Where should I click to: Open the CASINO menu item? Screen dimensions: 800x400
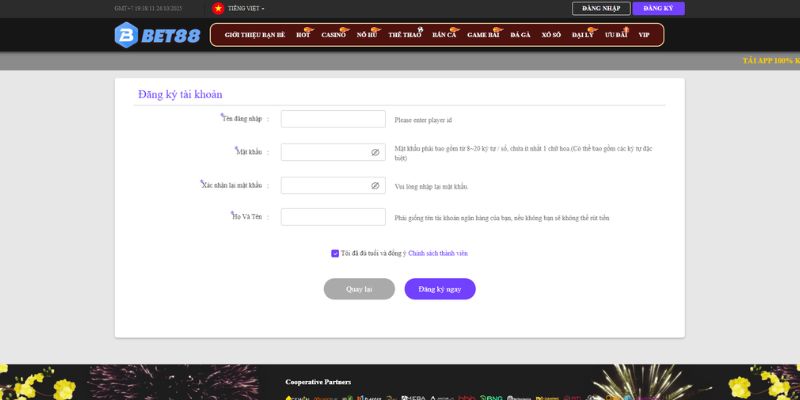pos(333,35)
